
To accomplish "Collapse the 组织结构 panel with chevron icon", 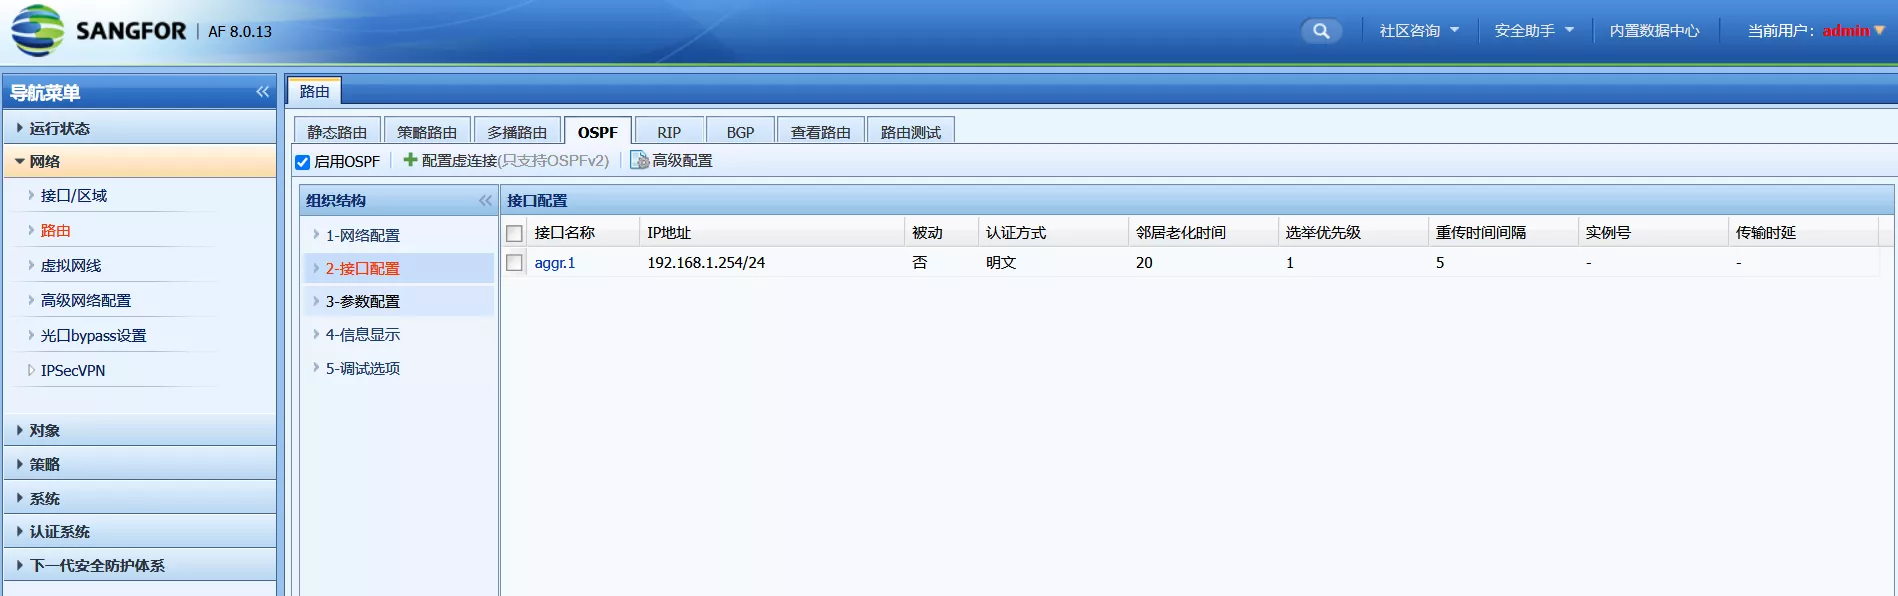I will click(485, 201).
